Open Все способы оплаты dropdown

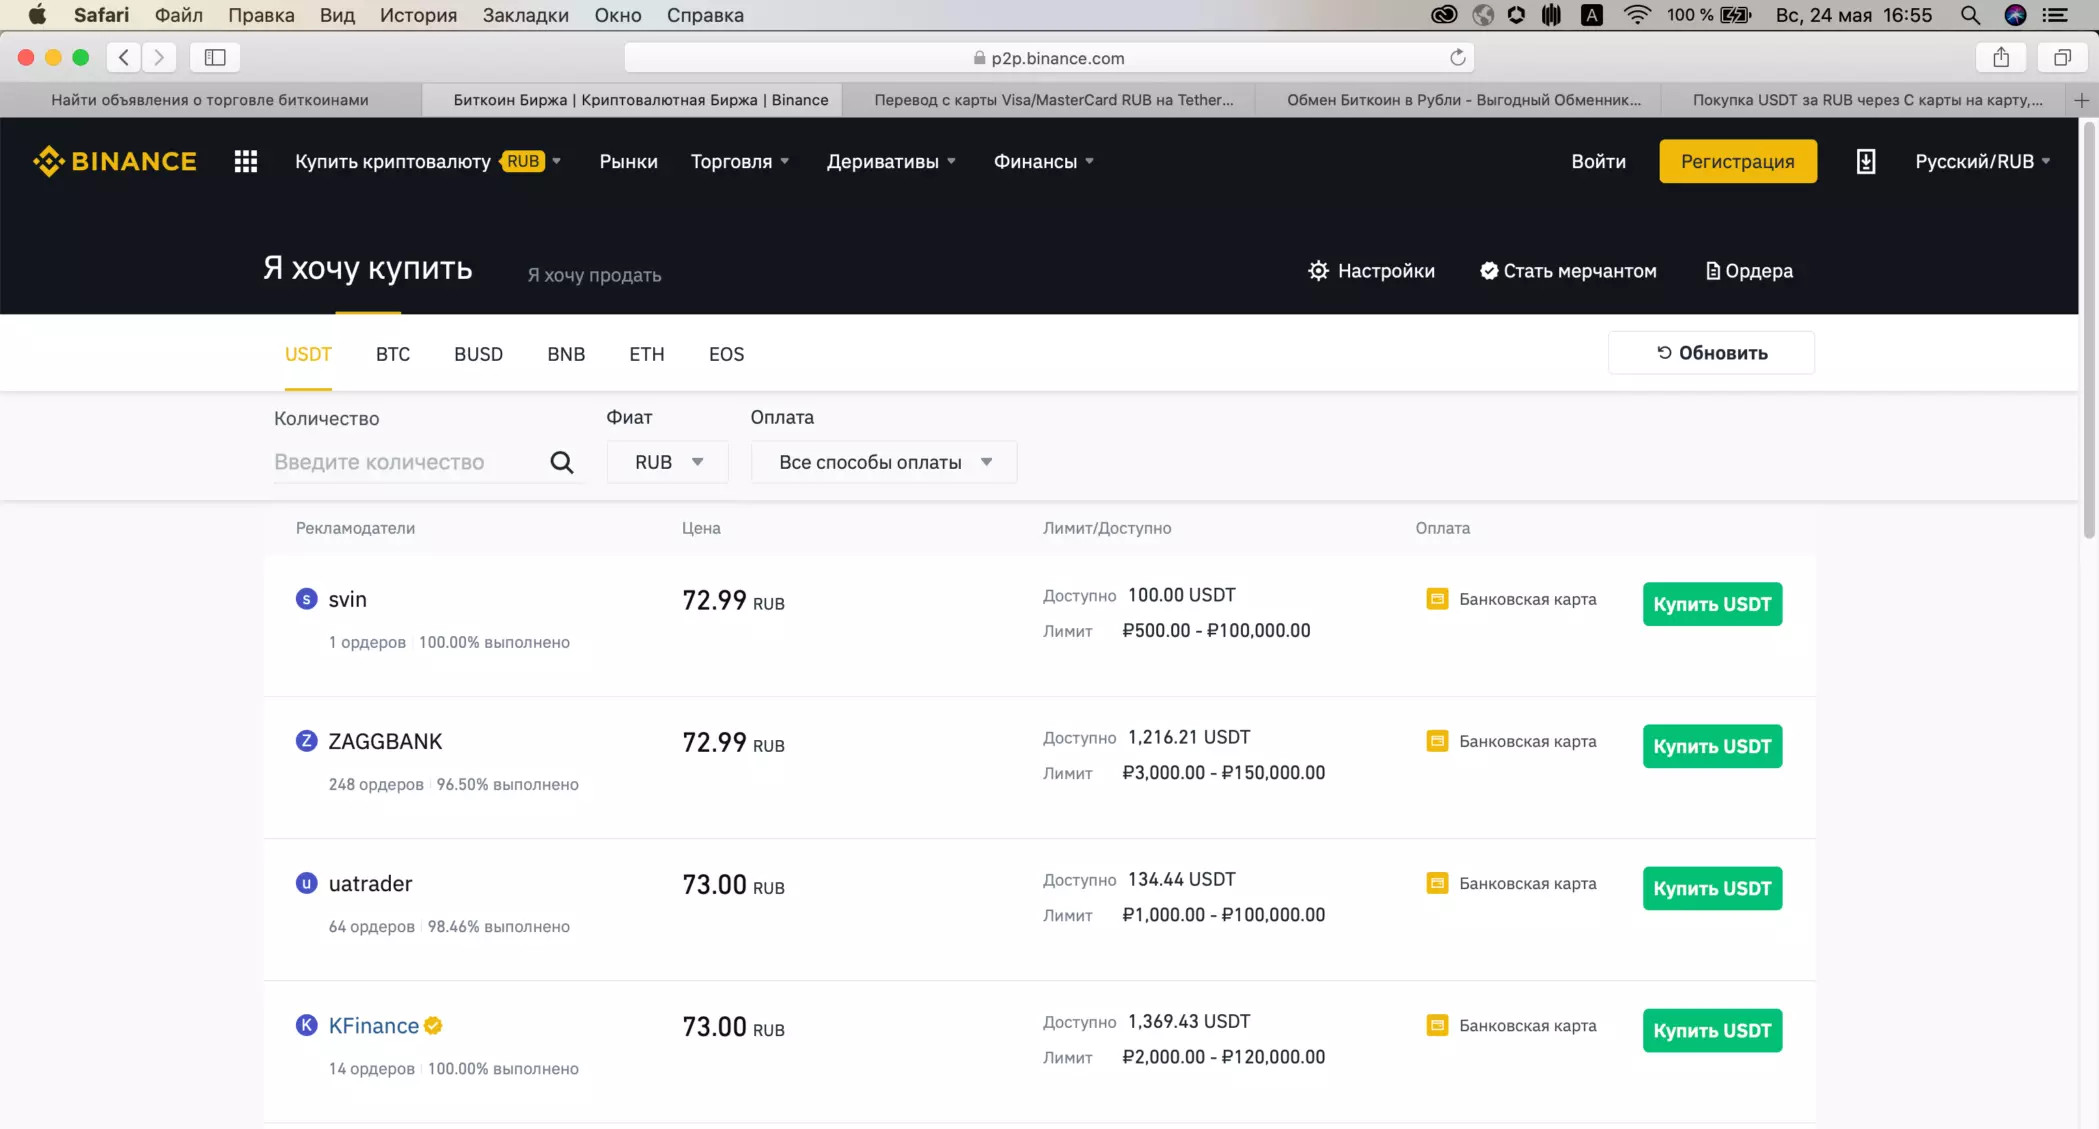(884, 462)
